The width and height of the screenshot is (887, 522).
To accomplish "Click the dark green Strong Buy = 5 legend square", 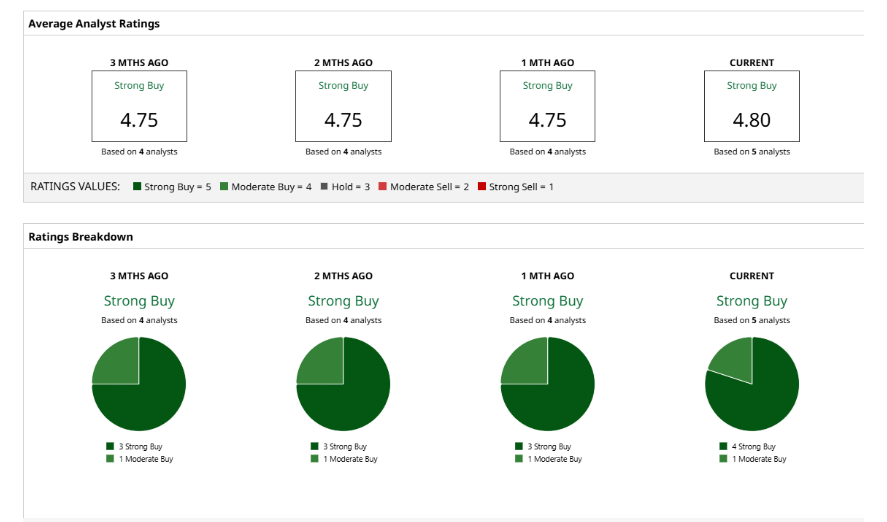I will [137, 187].
